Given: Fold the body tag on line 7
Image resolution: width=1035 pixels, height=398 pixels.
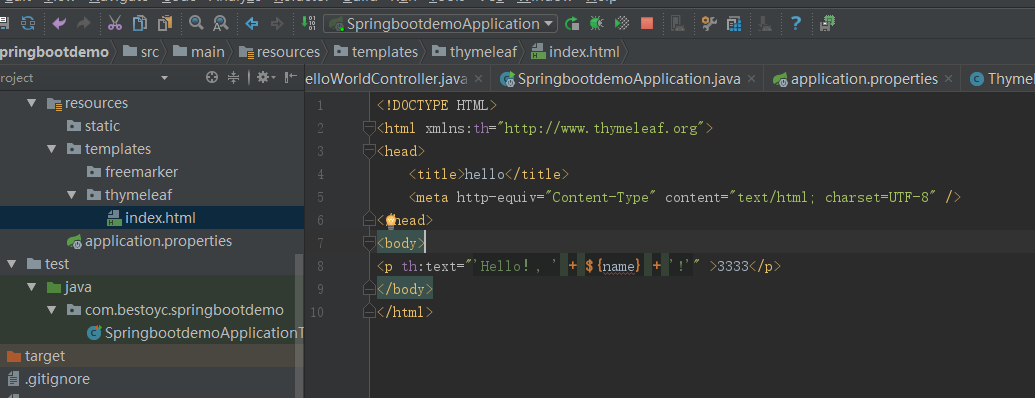Looking at the screenshot, I should click(370, 243).
